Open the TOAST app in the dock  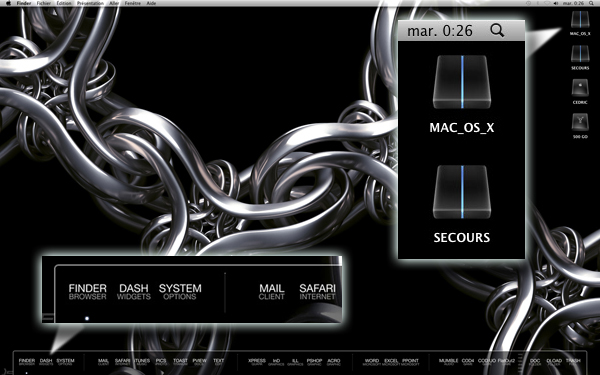point(180,362)
